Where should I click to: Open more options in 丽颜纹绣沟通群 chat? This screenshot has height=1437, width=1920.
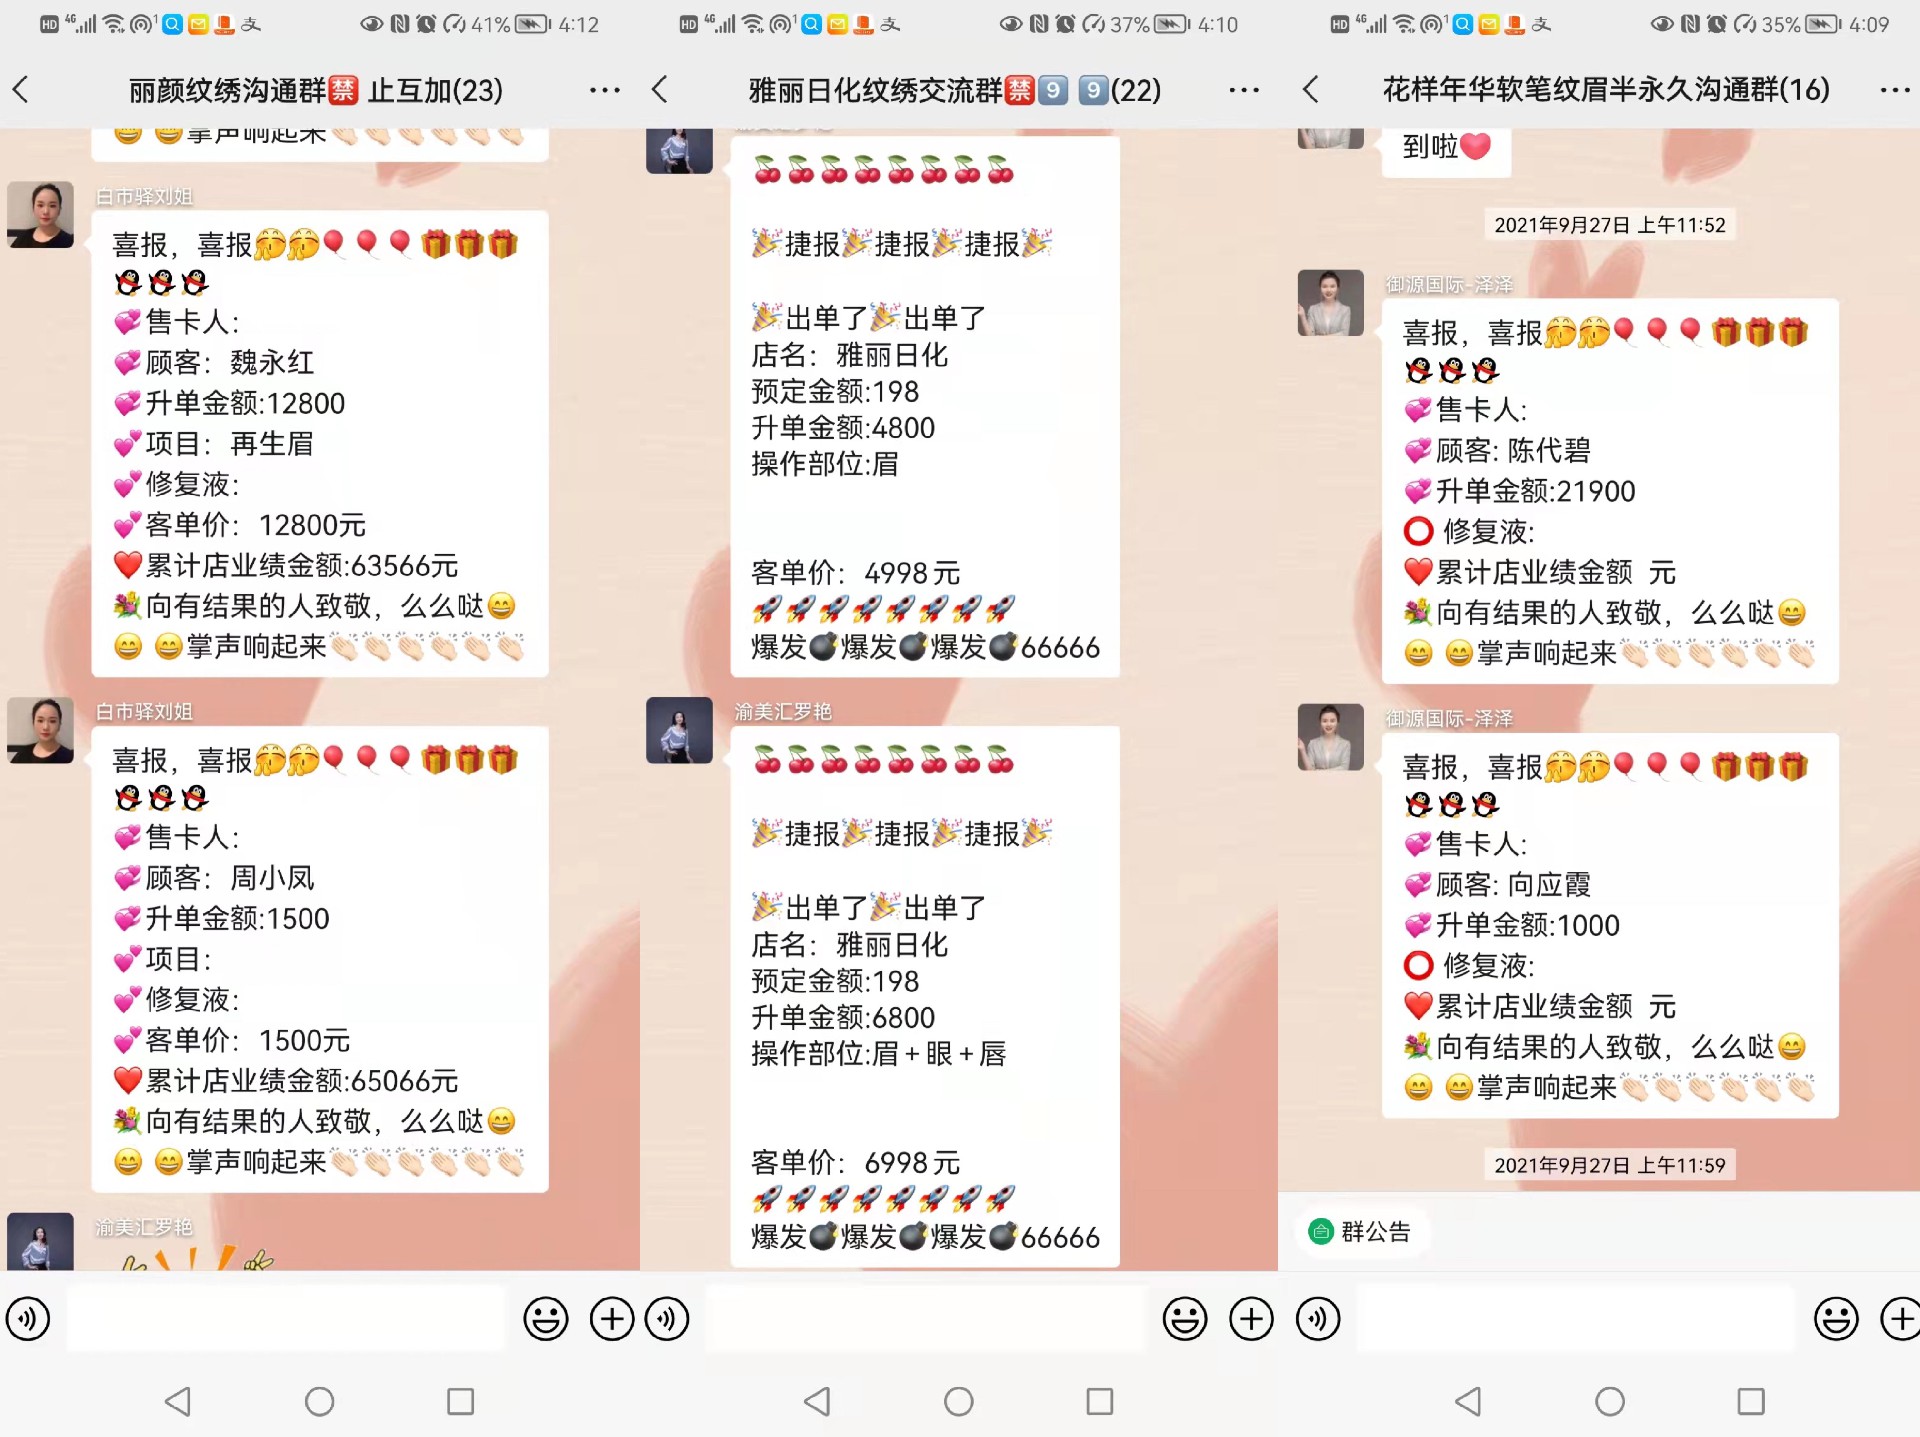click(604, 90)
